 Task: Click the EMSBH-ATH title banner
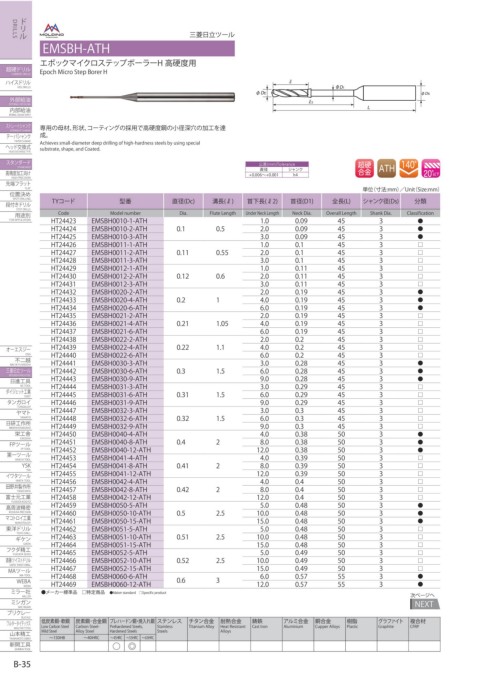coord(137,48)
